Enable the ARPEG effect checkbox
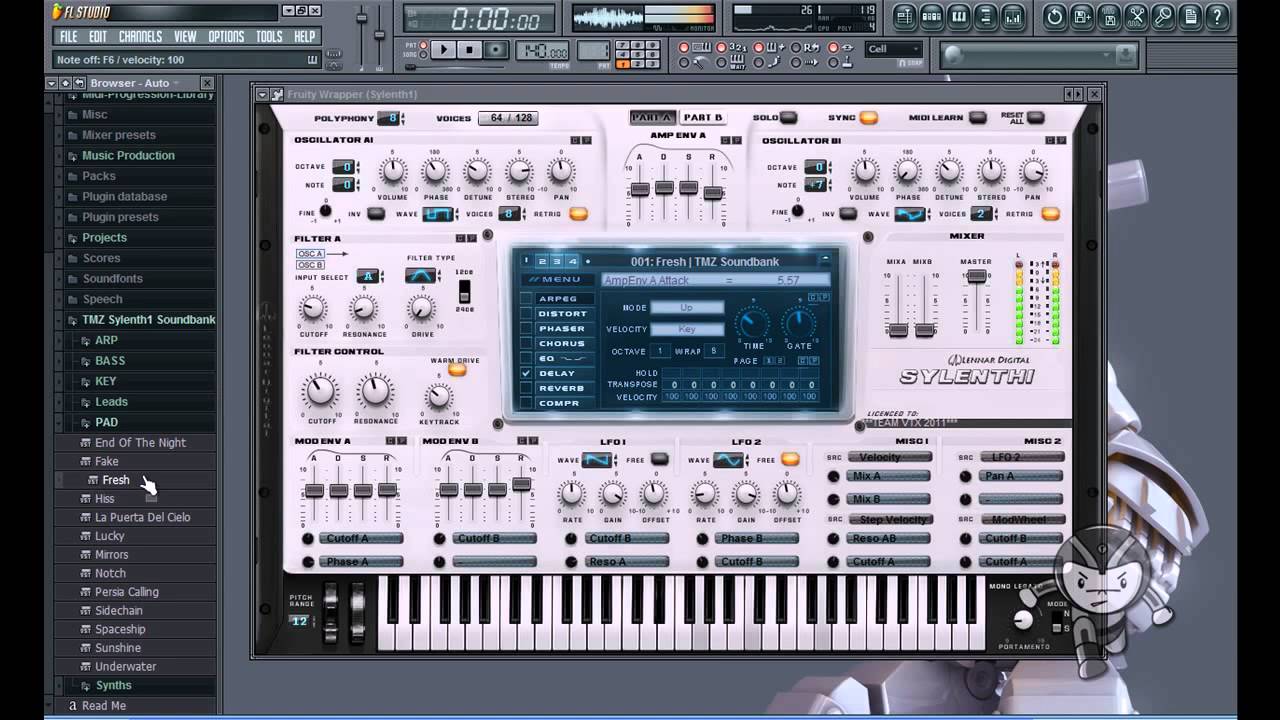 pos(526,298)
